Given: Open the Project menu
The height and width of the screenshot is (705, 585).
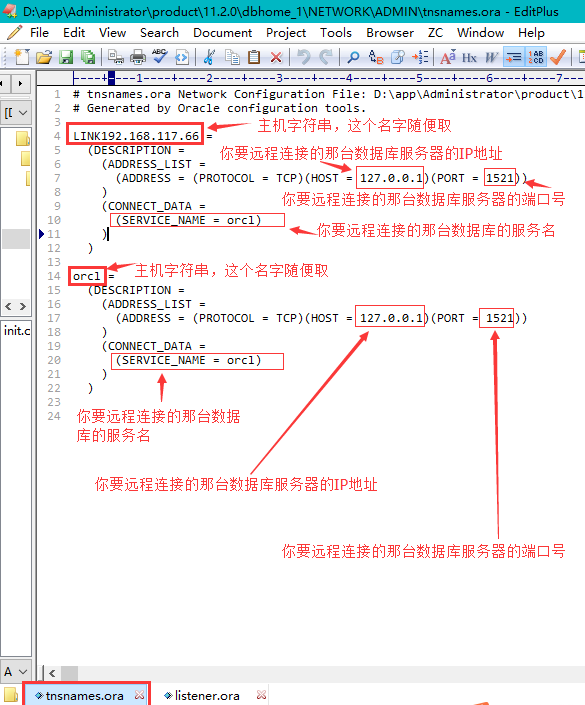Looking at the screenshot, I should pos(286,33).
